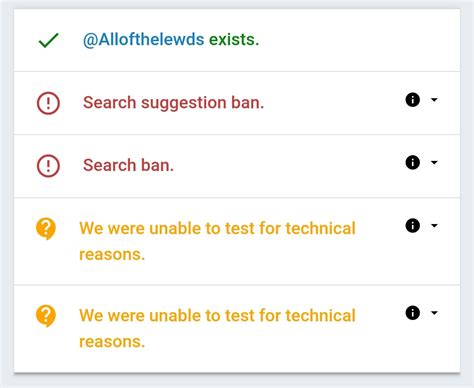Open info icon for Search suggestion ban

[x=413, y=100]
